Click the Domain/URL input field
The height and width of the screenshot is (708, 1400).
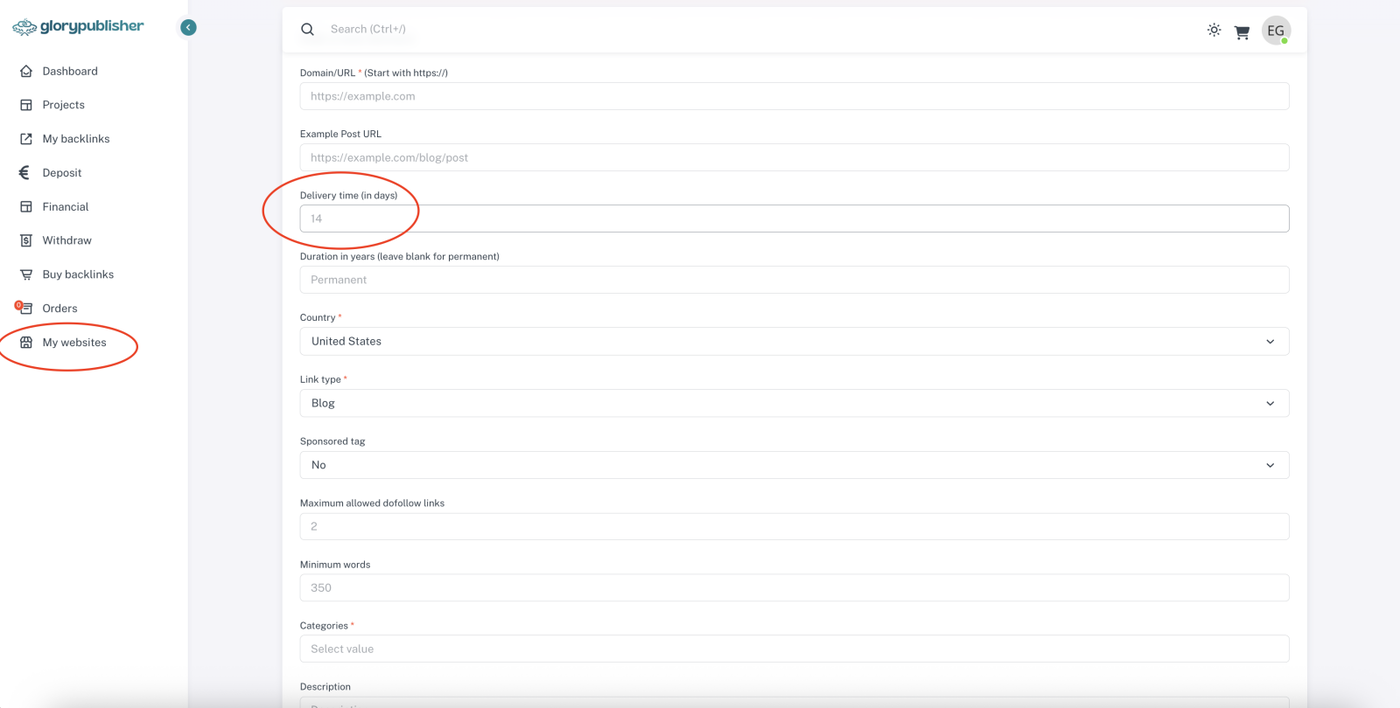[794, 96]
